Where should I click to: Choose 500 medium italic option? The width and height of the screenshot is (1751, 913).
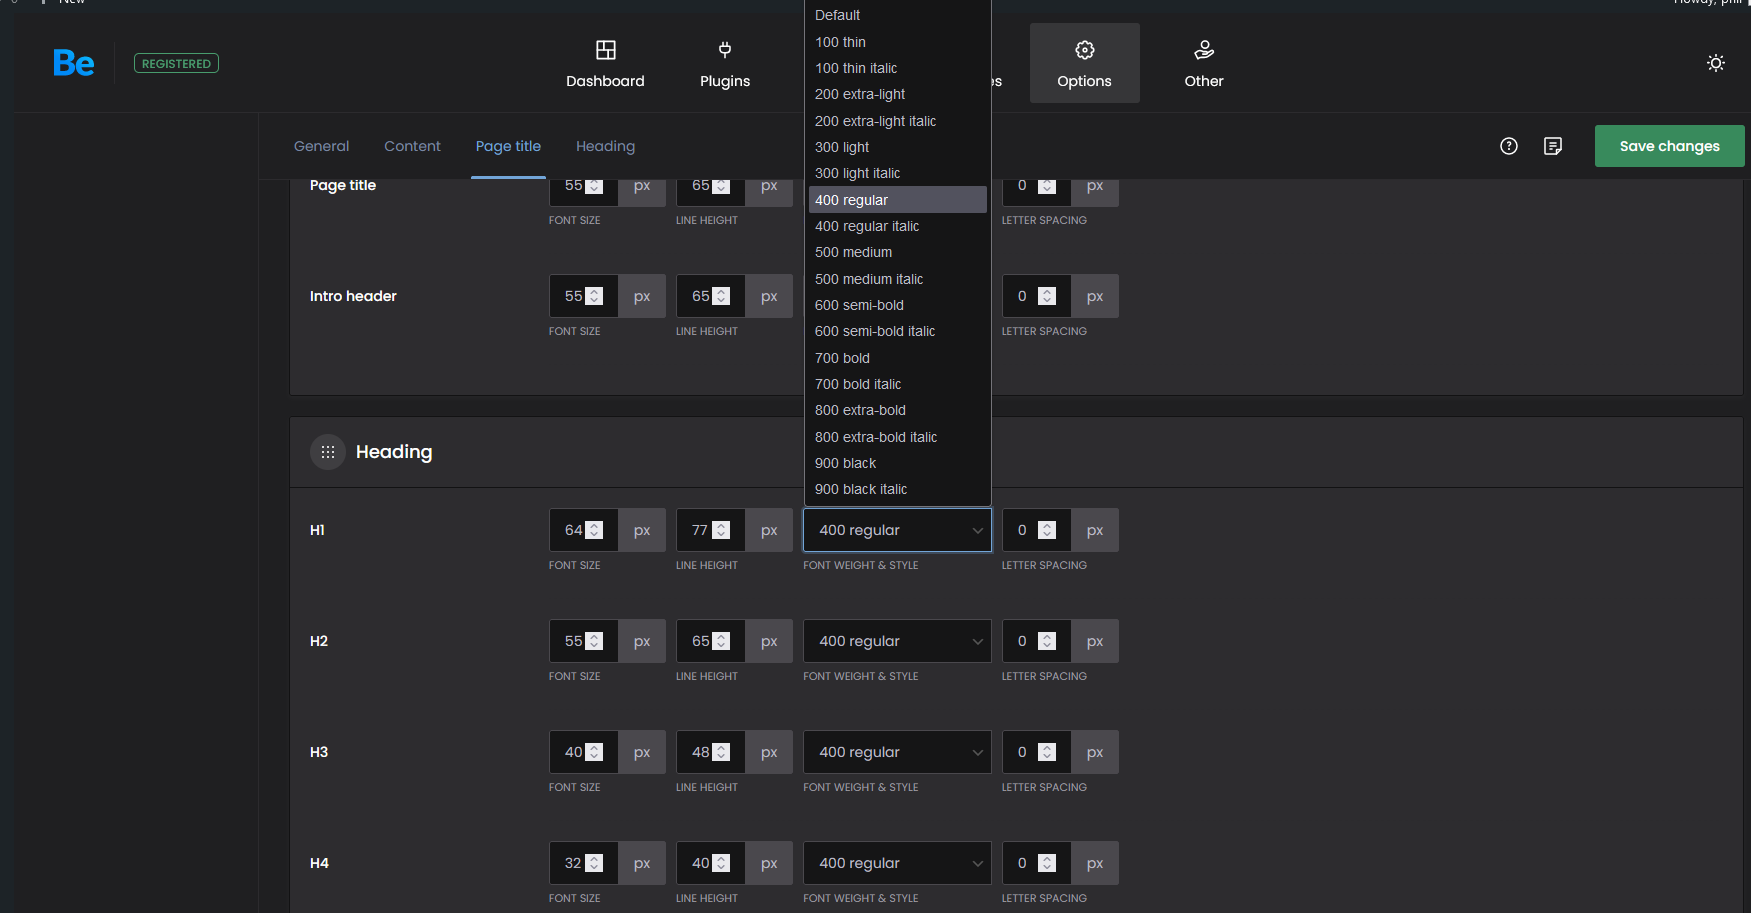click(x=898, y=279)
